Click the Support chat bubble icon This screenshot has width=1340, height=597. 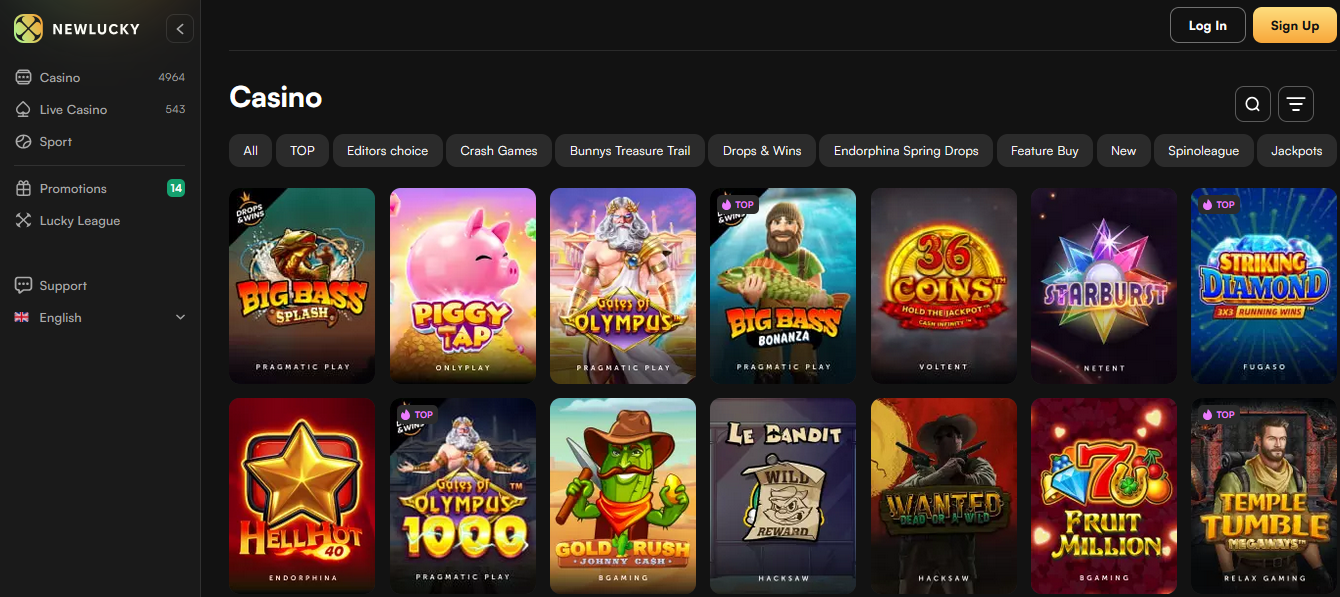coord(24,285)
